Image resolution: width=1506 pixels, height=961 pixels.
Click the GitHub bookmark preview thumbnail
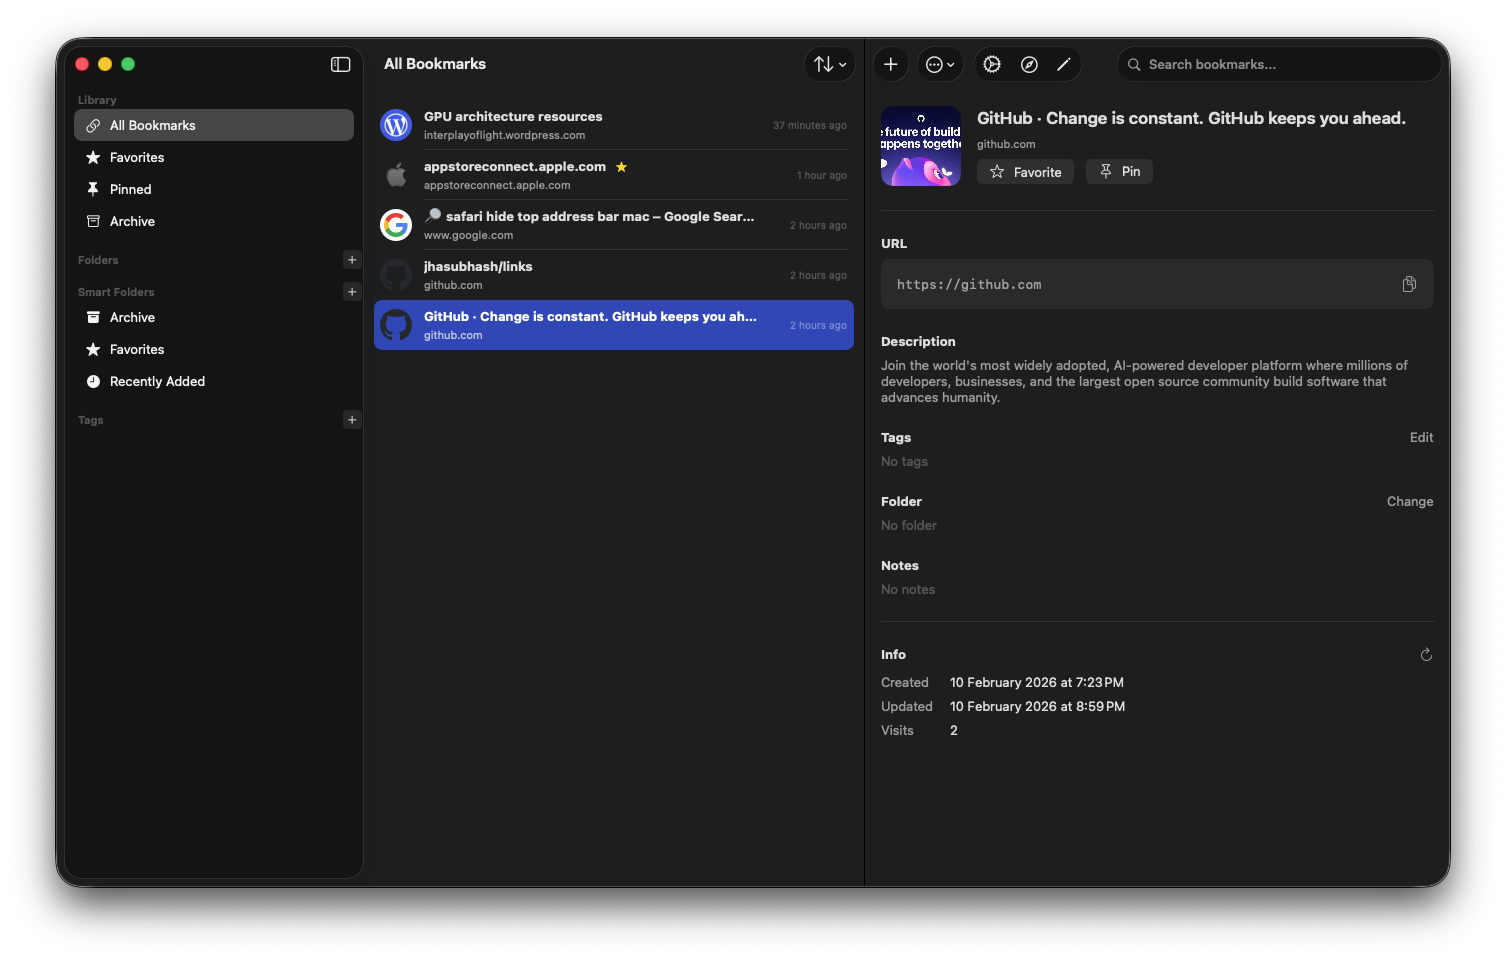coord(920,146)
